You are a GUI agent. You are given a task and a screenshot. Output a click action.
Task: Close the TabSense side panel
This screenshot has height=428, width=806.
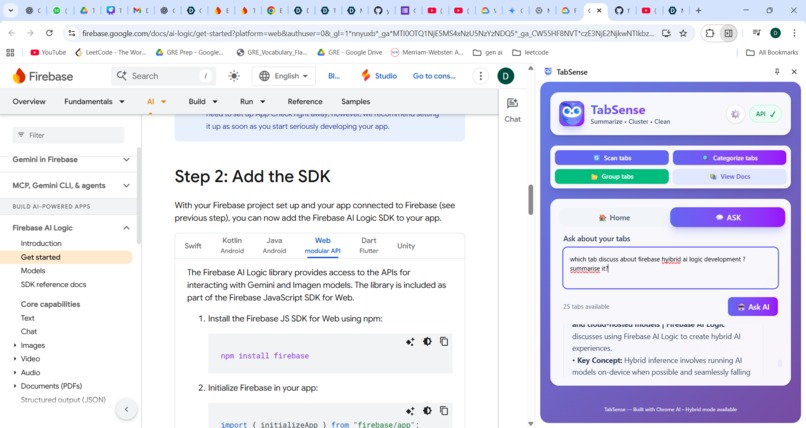(794, 72)
